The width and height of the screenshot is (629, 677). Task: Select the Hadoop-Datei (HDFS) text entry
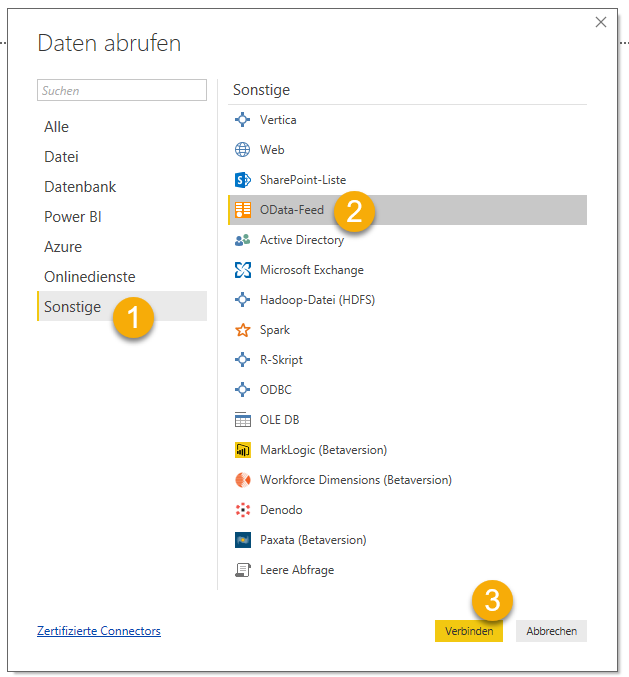pyautogui.click(x=317, y=300)
